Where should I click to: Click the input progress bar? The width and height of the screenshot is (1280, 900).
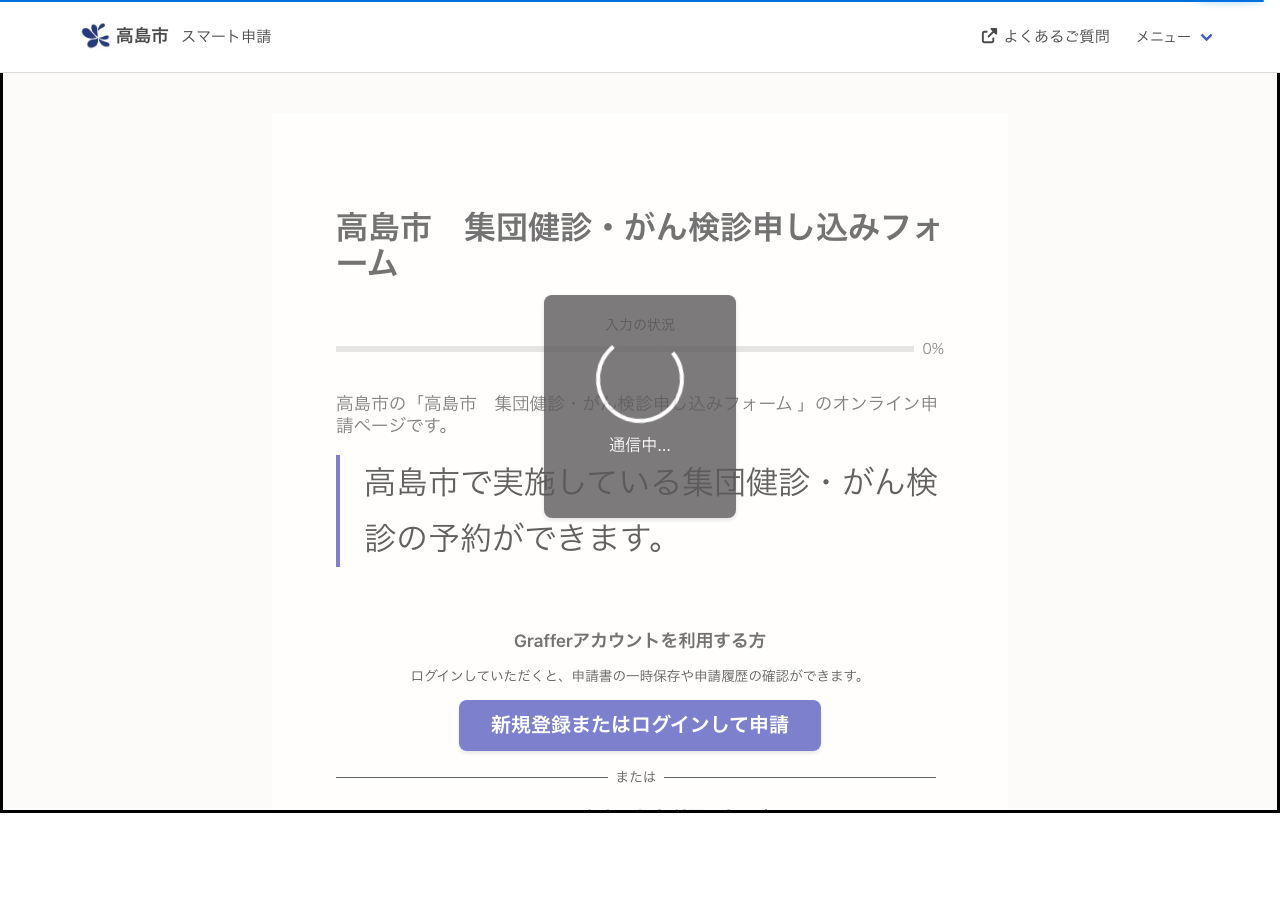(x=625, y=349)
